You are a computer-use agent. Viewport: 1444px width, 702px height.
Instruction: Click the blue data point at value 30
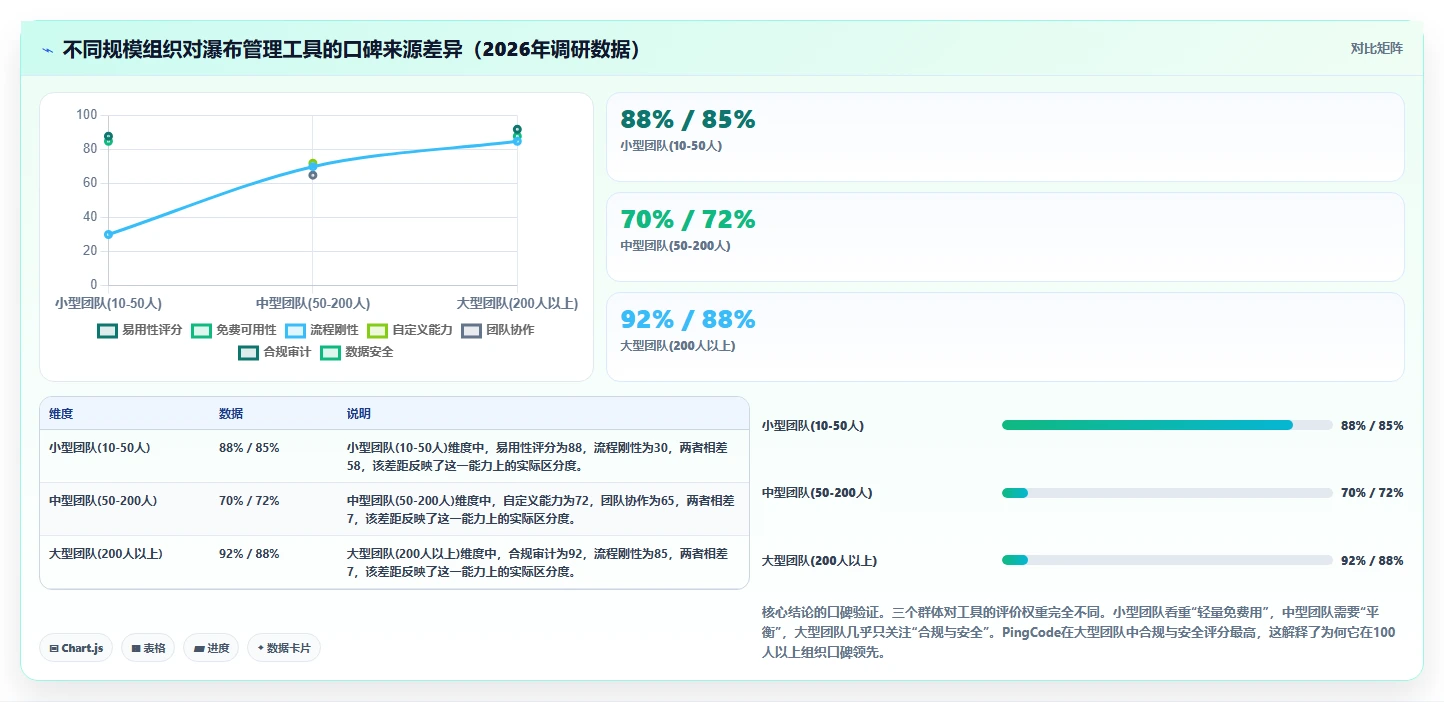(x=108, y=234)
